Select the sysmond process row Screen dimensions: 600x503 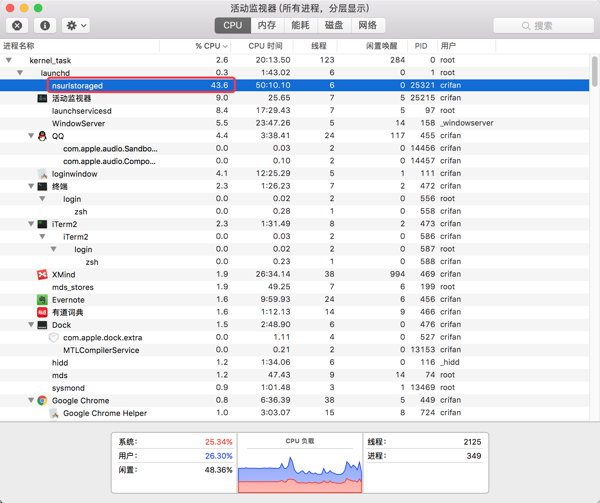click(x=294, y=388)
